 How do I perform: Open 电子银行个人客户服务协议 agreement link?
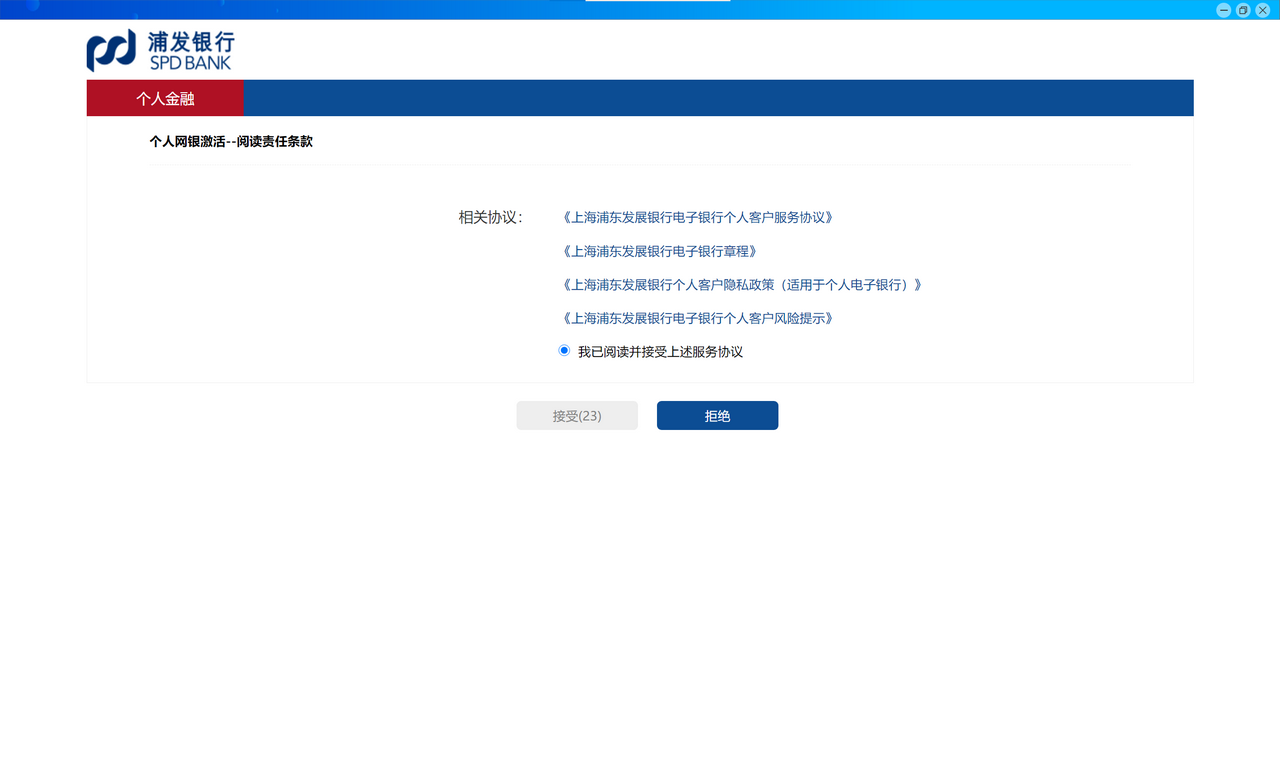[697, 217]
